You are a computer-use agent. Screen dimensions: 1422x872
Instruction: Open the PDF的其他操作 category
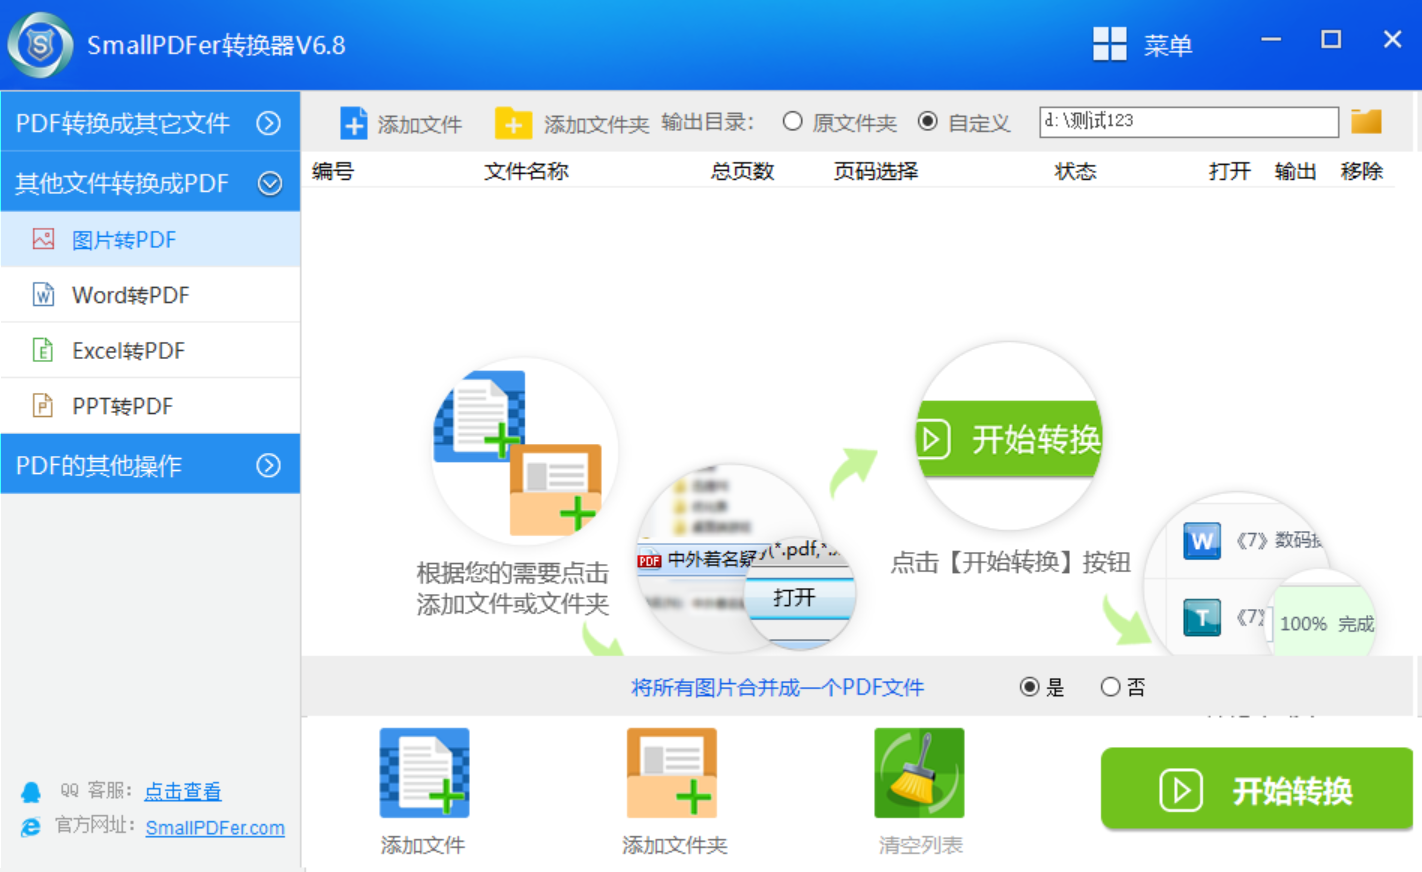pyautogui.click(x=150, y=464)
